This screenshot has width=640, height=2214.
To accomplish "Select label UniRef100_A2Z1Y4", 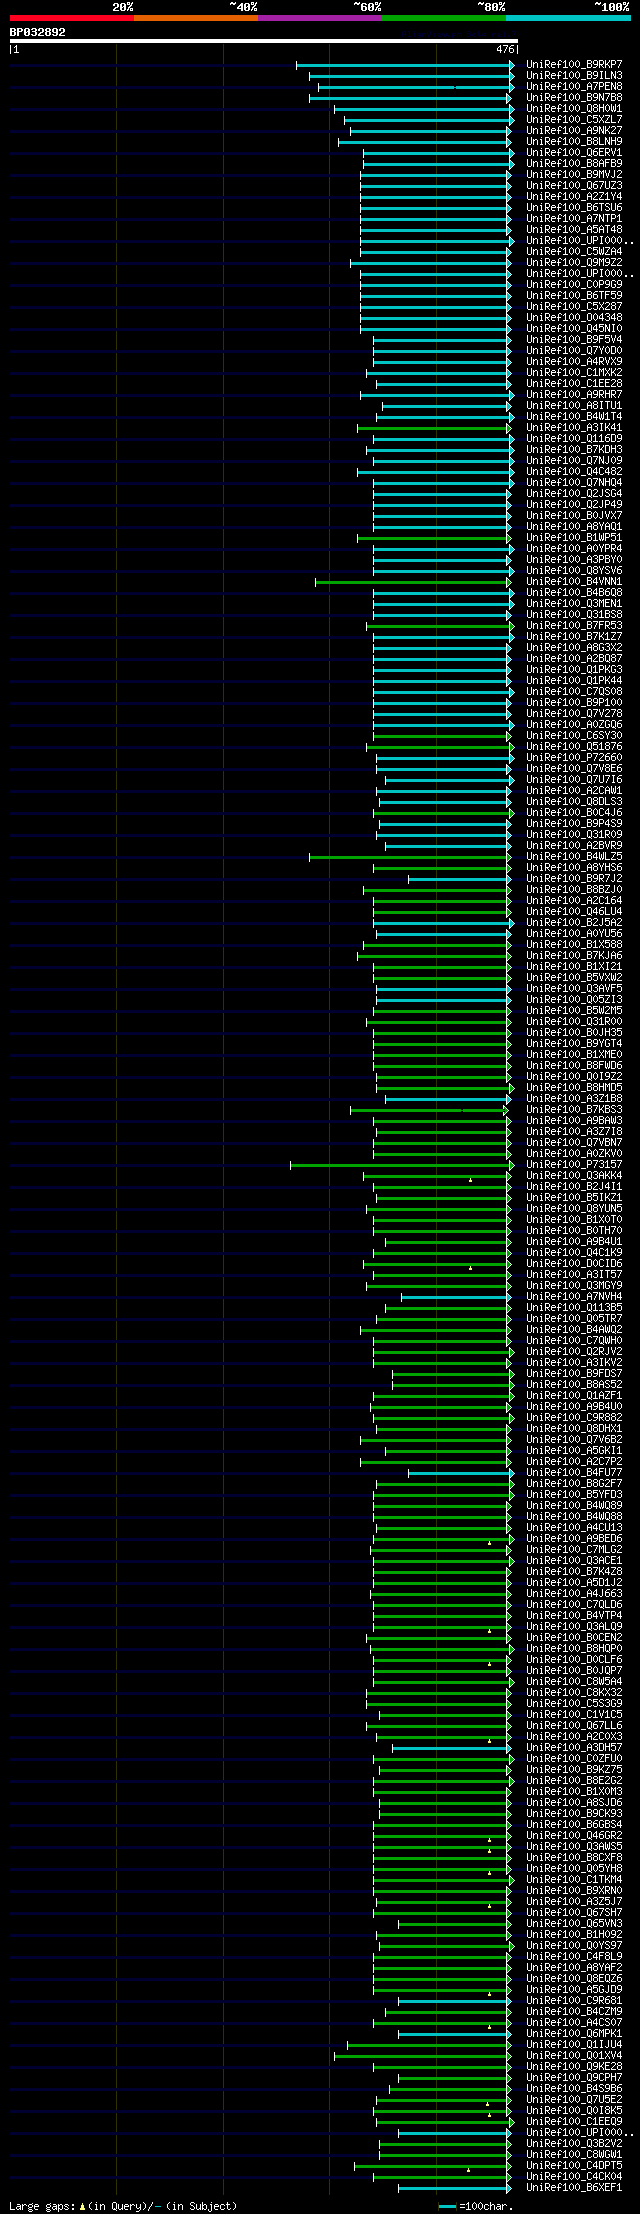I will pos(574,196).
